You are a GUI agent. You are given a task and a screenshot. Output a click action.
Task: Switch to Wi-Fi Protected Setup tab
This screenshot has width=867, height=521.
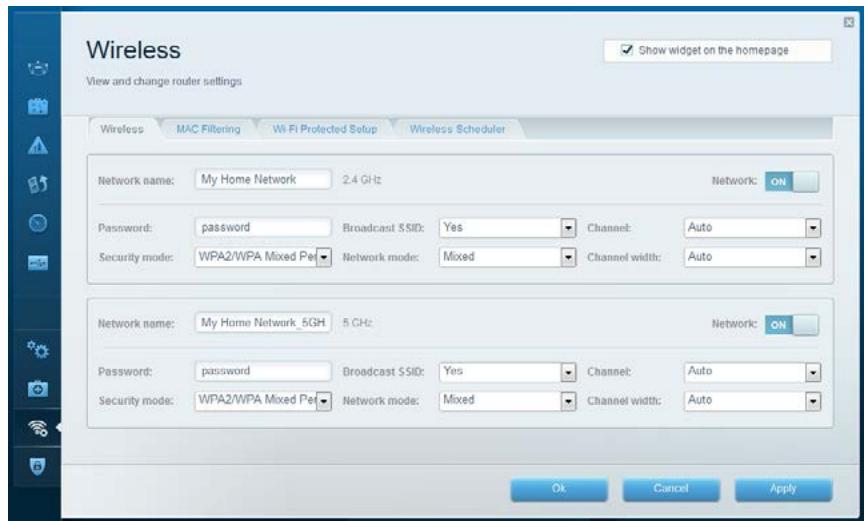tap(325, 129)
